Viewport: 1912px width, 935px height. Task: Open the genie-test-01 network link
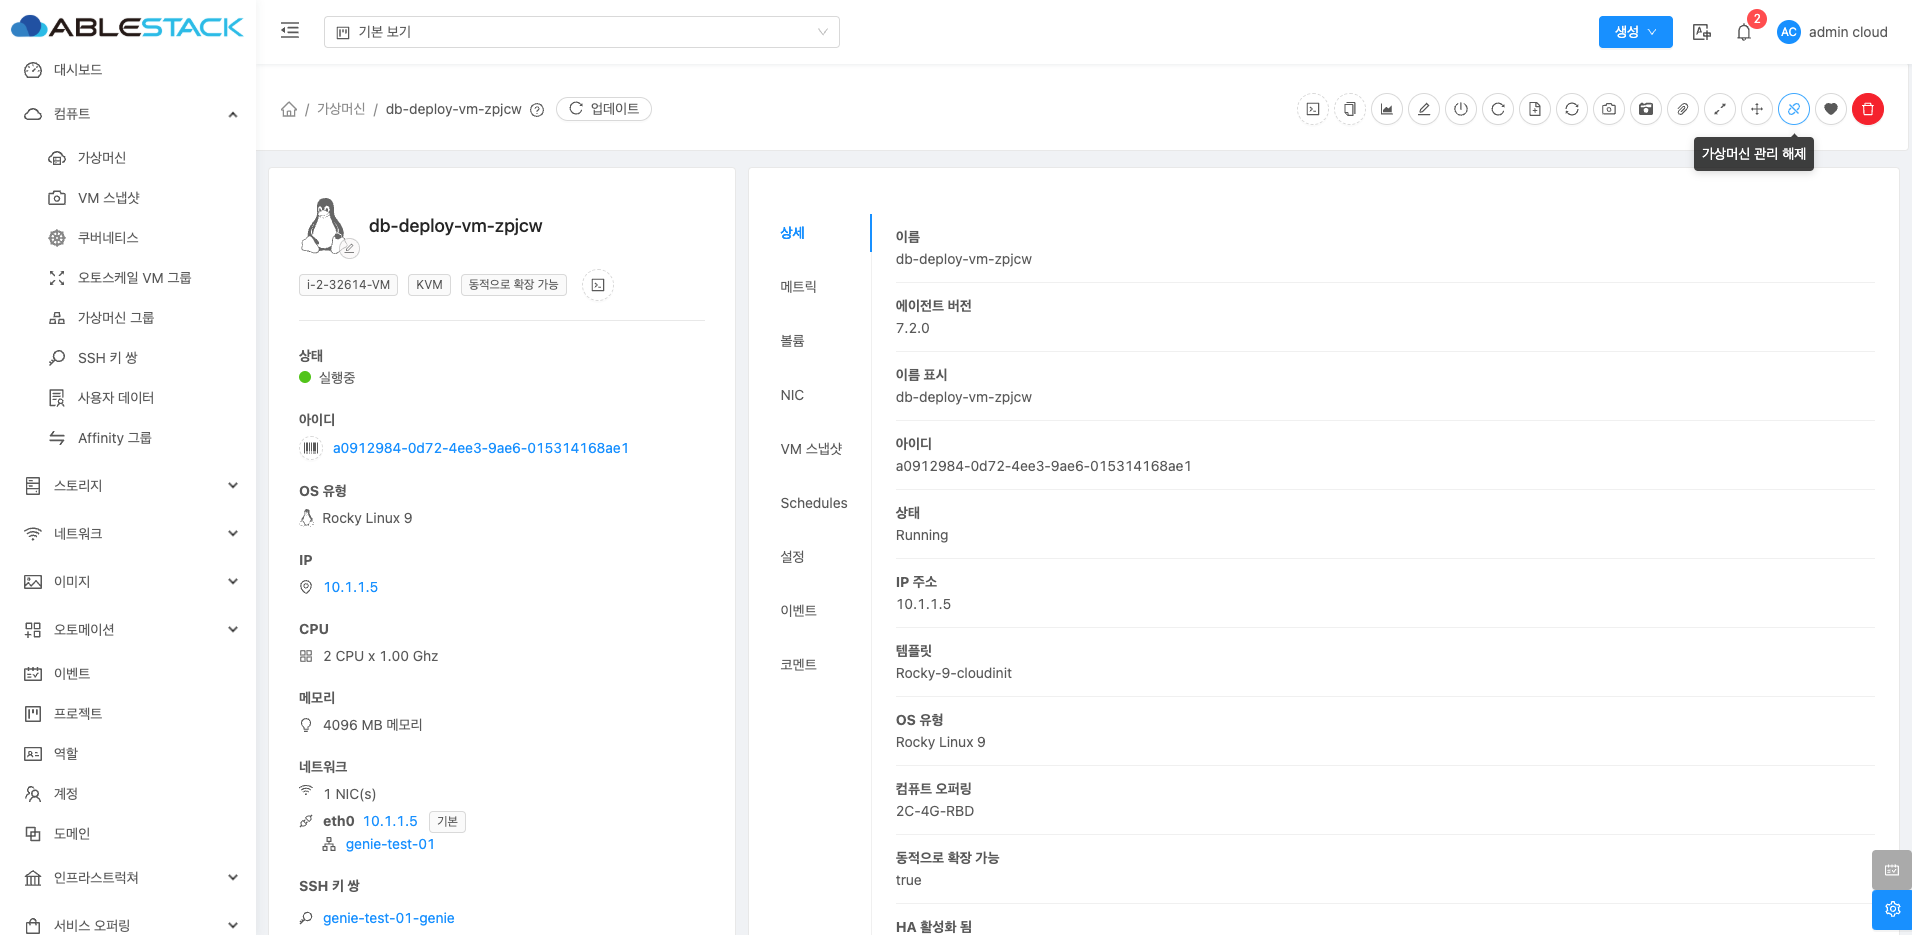tap(390, 844)
